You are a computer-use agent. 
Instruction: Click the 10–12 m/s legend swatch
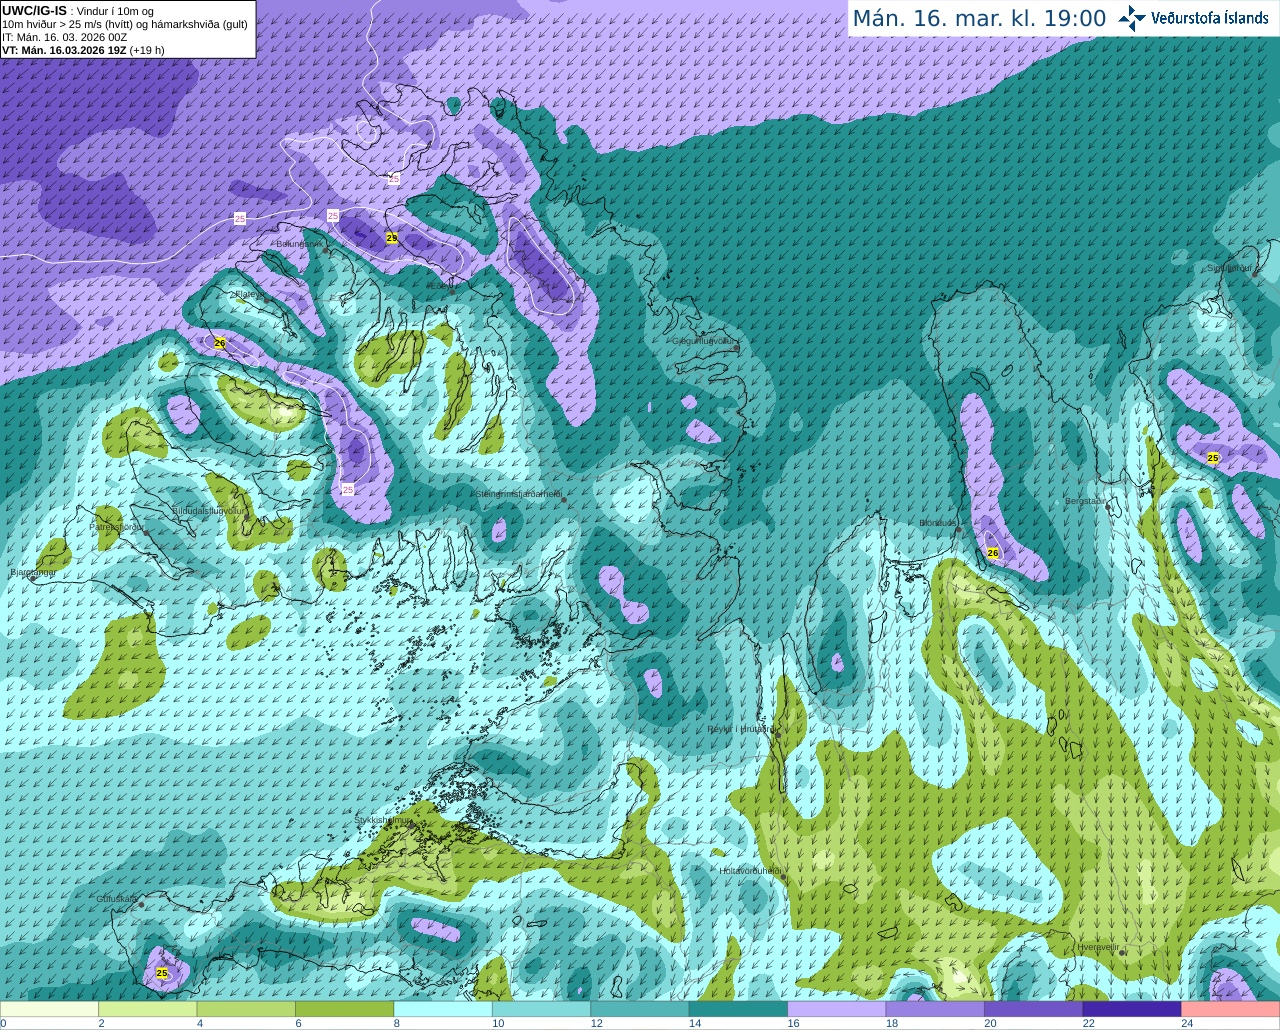[542, 1009]
